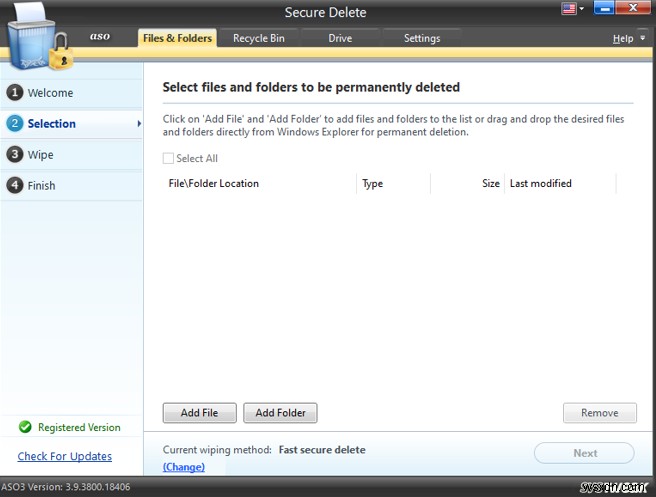The width and height of the screenshot is (656, 497).
Task: Click the Remove button
Action: click(x=600, y=412)
